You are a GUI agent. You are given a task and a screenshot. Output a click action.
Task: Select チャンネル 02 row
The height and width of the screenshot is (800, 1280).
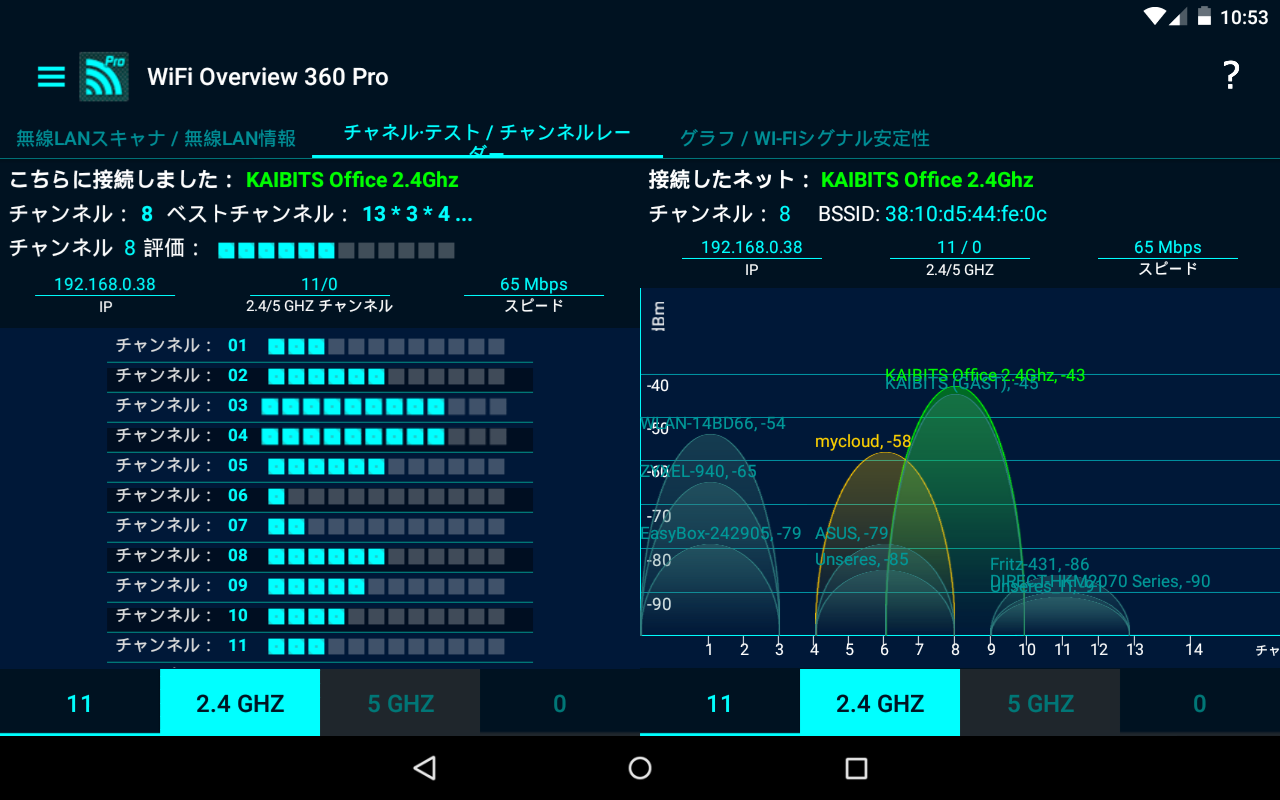(320, 376)
